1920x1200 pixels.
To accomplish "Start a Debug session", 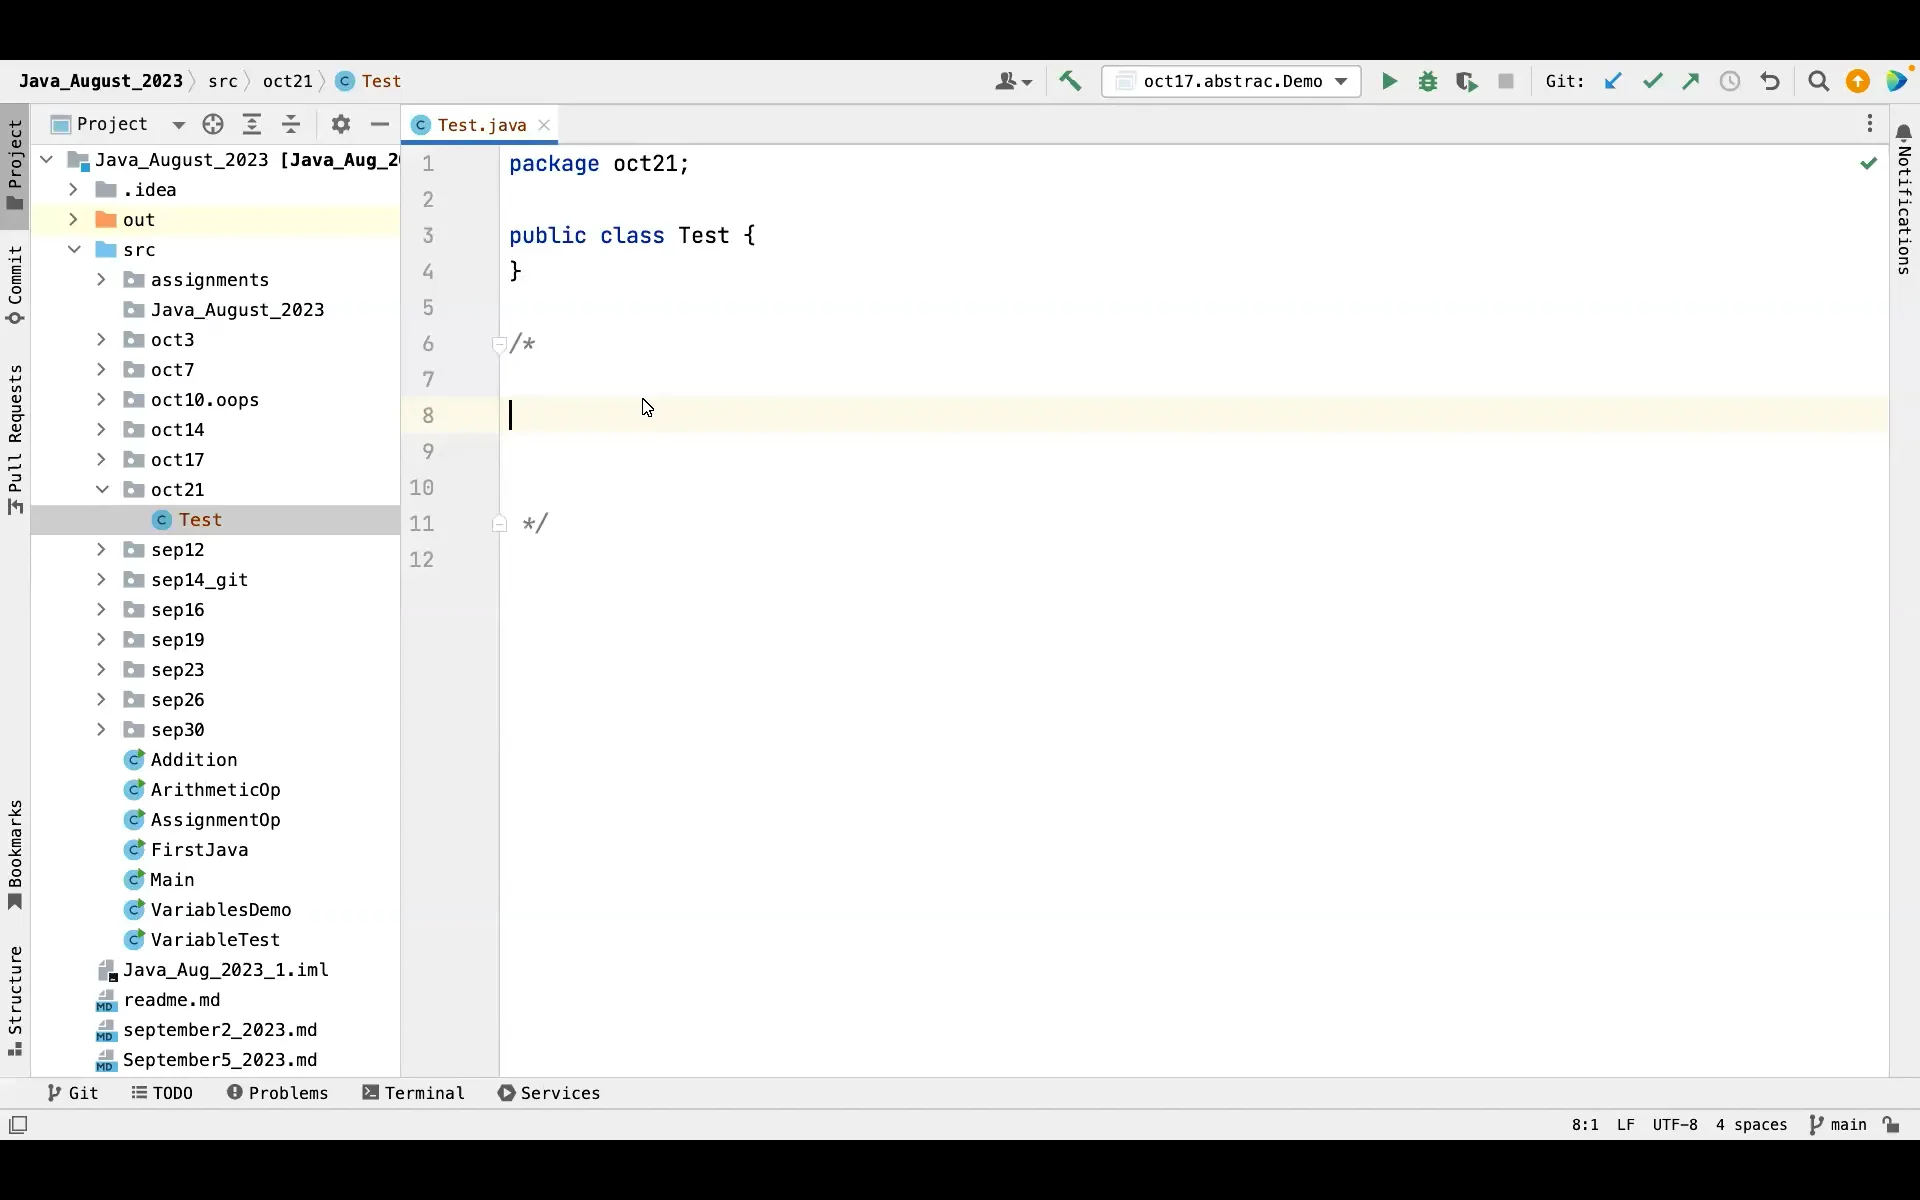I will 1428,81.
